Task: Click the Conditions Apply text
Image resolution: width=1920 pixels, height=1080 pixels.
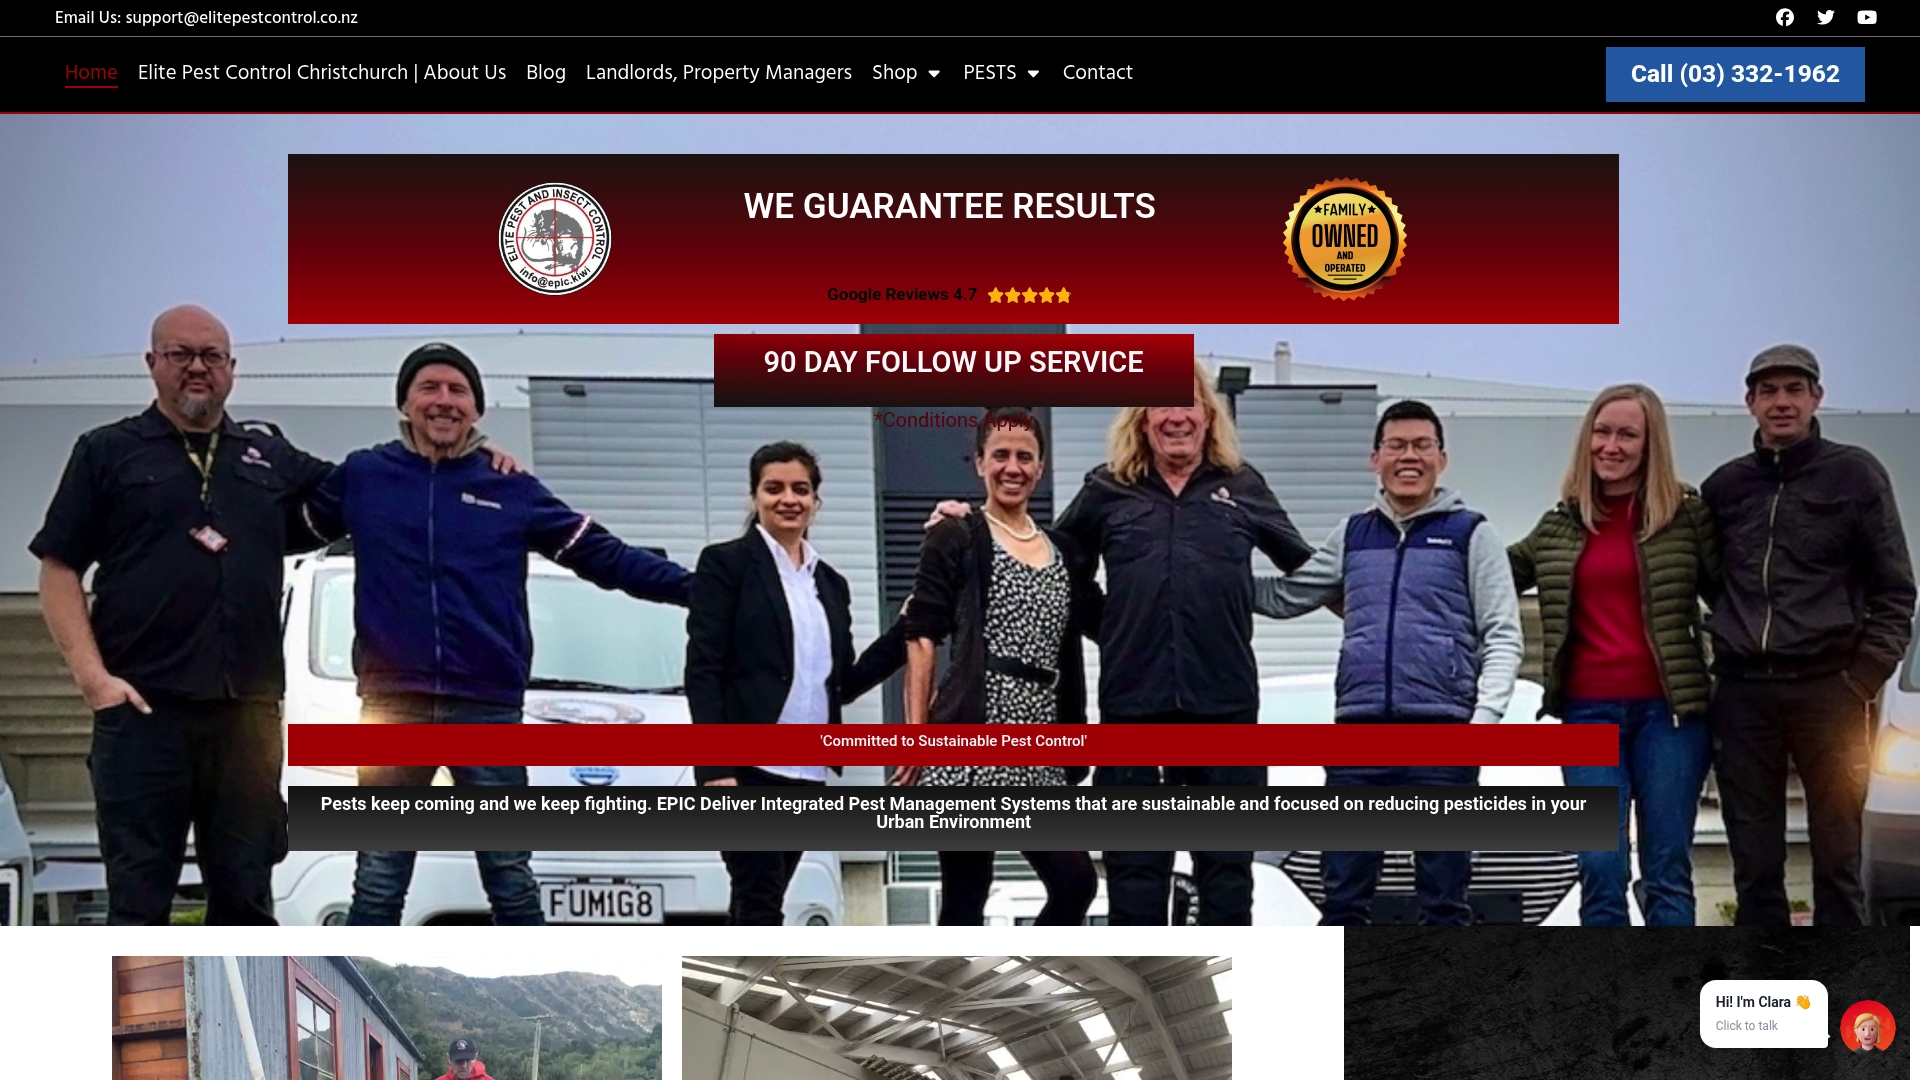Action: pyautogui.click(x=954, y=420)
